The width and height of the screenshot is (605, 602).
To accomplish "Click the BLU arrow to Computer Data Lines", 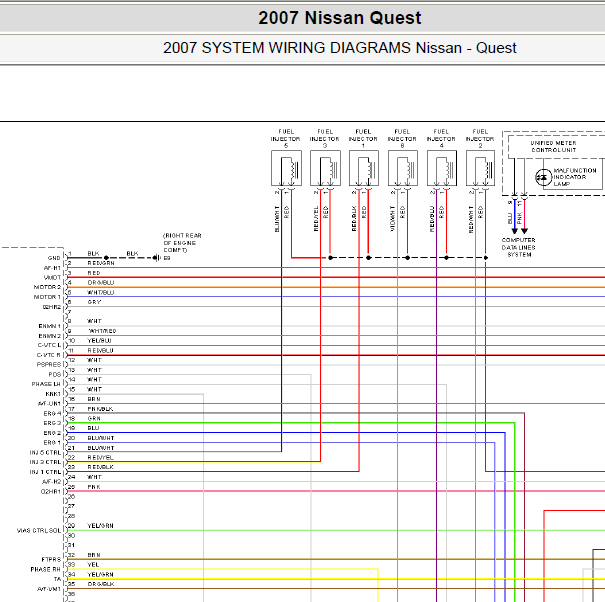I will (x=514, y=231).
